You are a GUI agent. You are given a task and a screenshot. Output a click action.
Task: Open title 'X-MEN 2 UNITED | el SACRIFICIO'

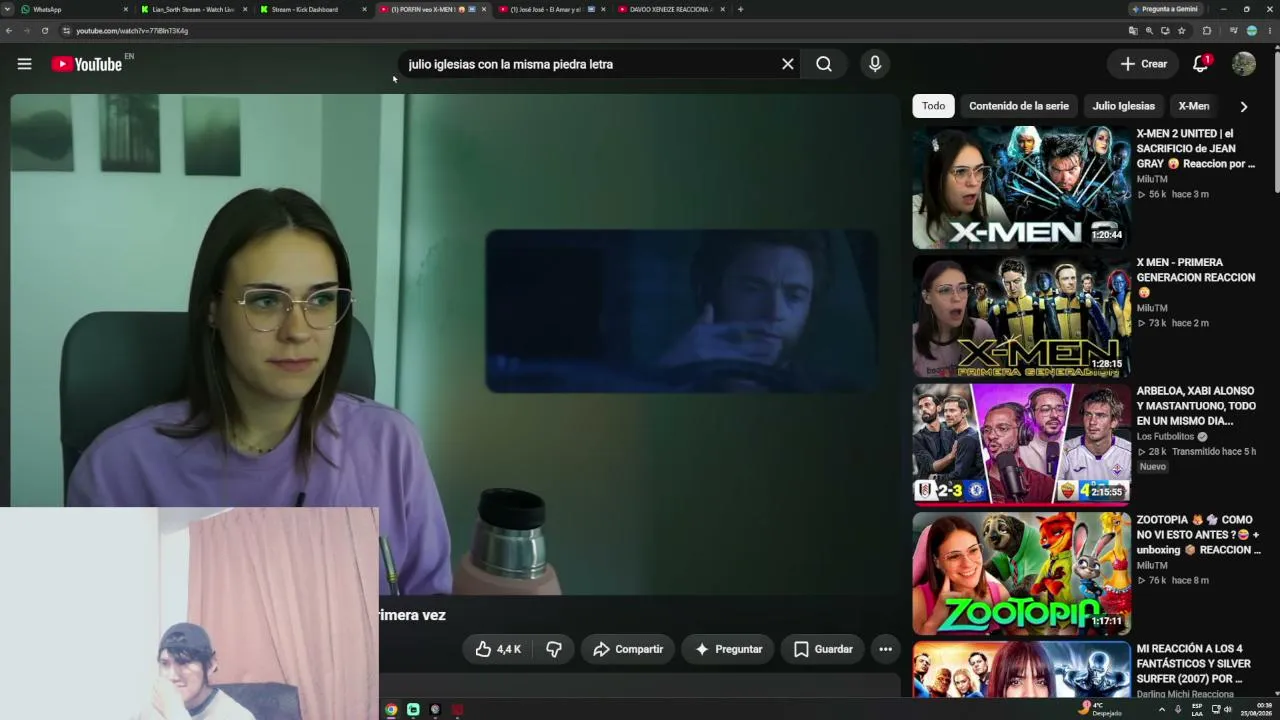pyautogui.click(x=1195, y=148)
